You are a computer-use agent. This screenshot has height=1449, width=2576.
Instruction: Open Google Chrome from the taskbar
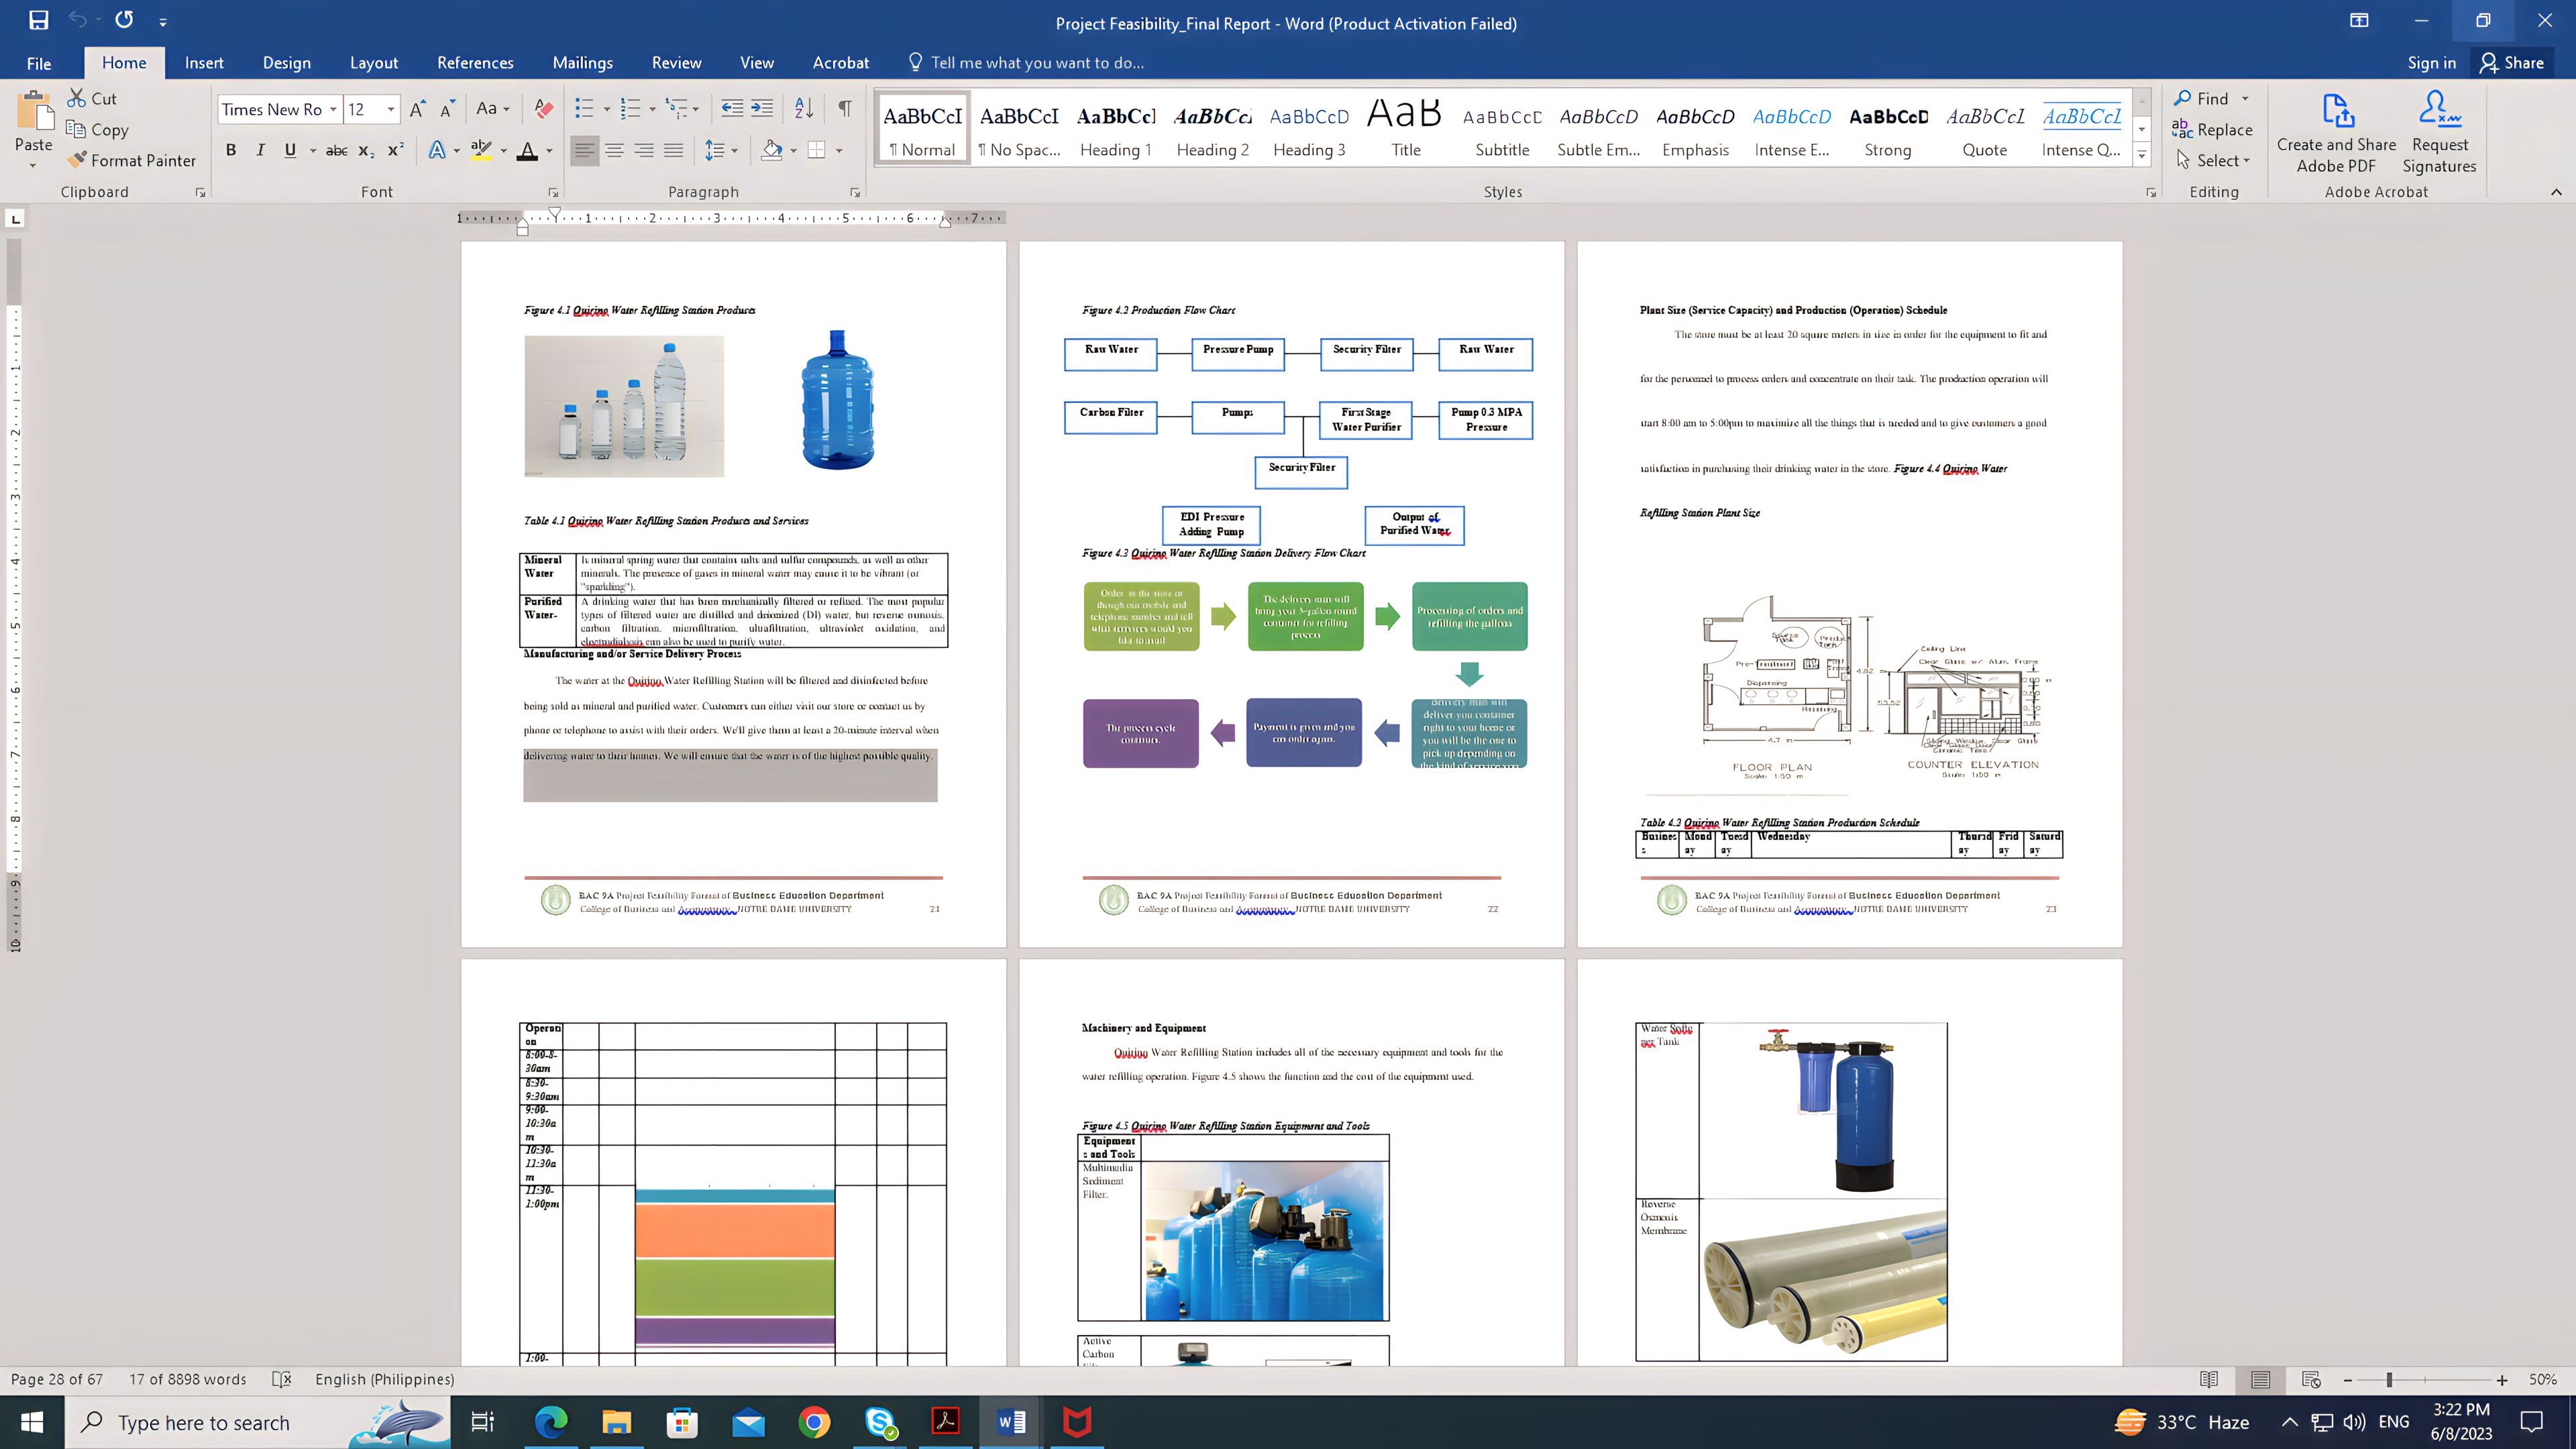pos(814,1422)
